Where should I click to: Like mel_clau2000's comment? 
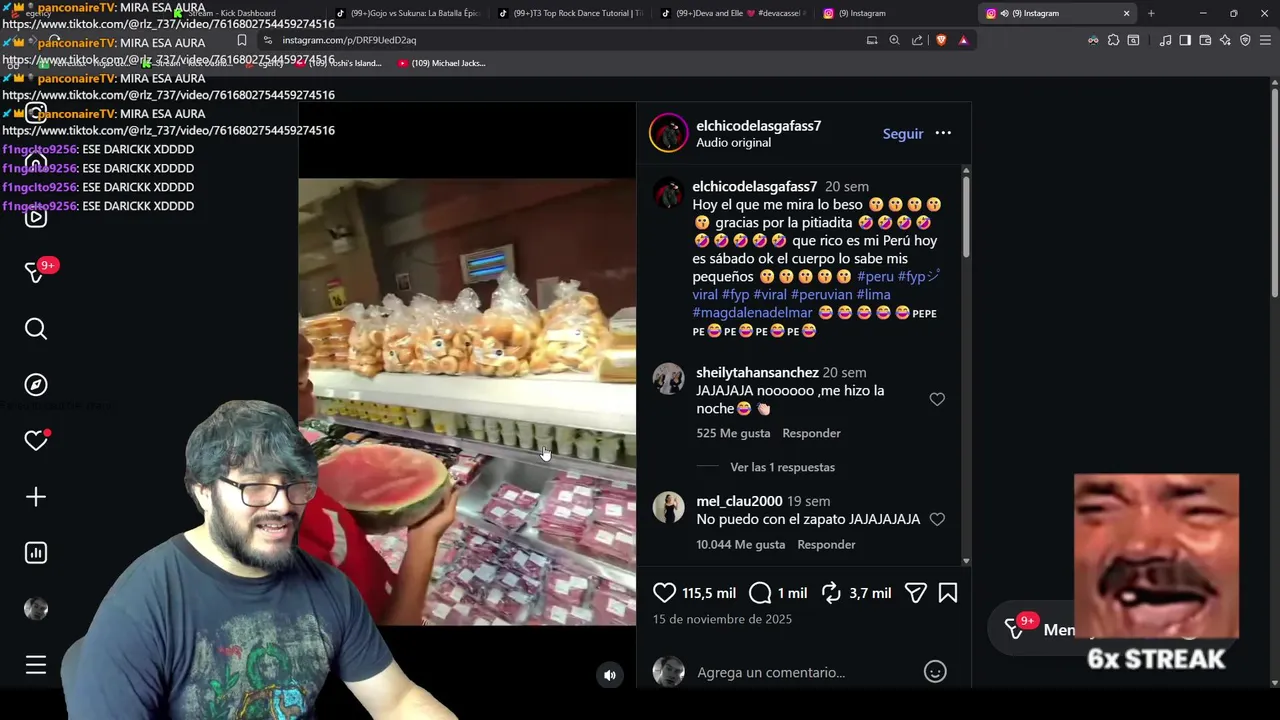pyautogui.click(x=937, y=519)
